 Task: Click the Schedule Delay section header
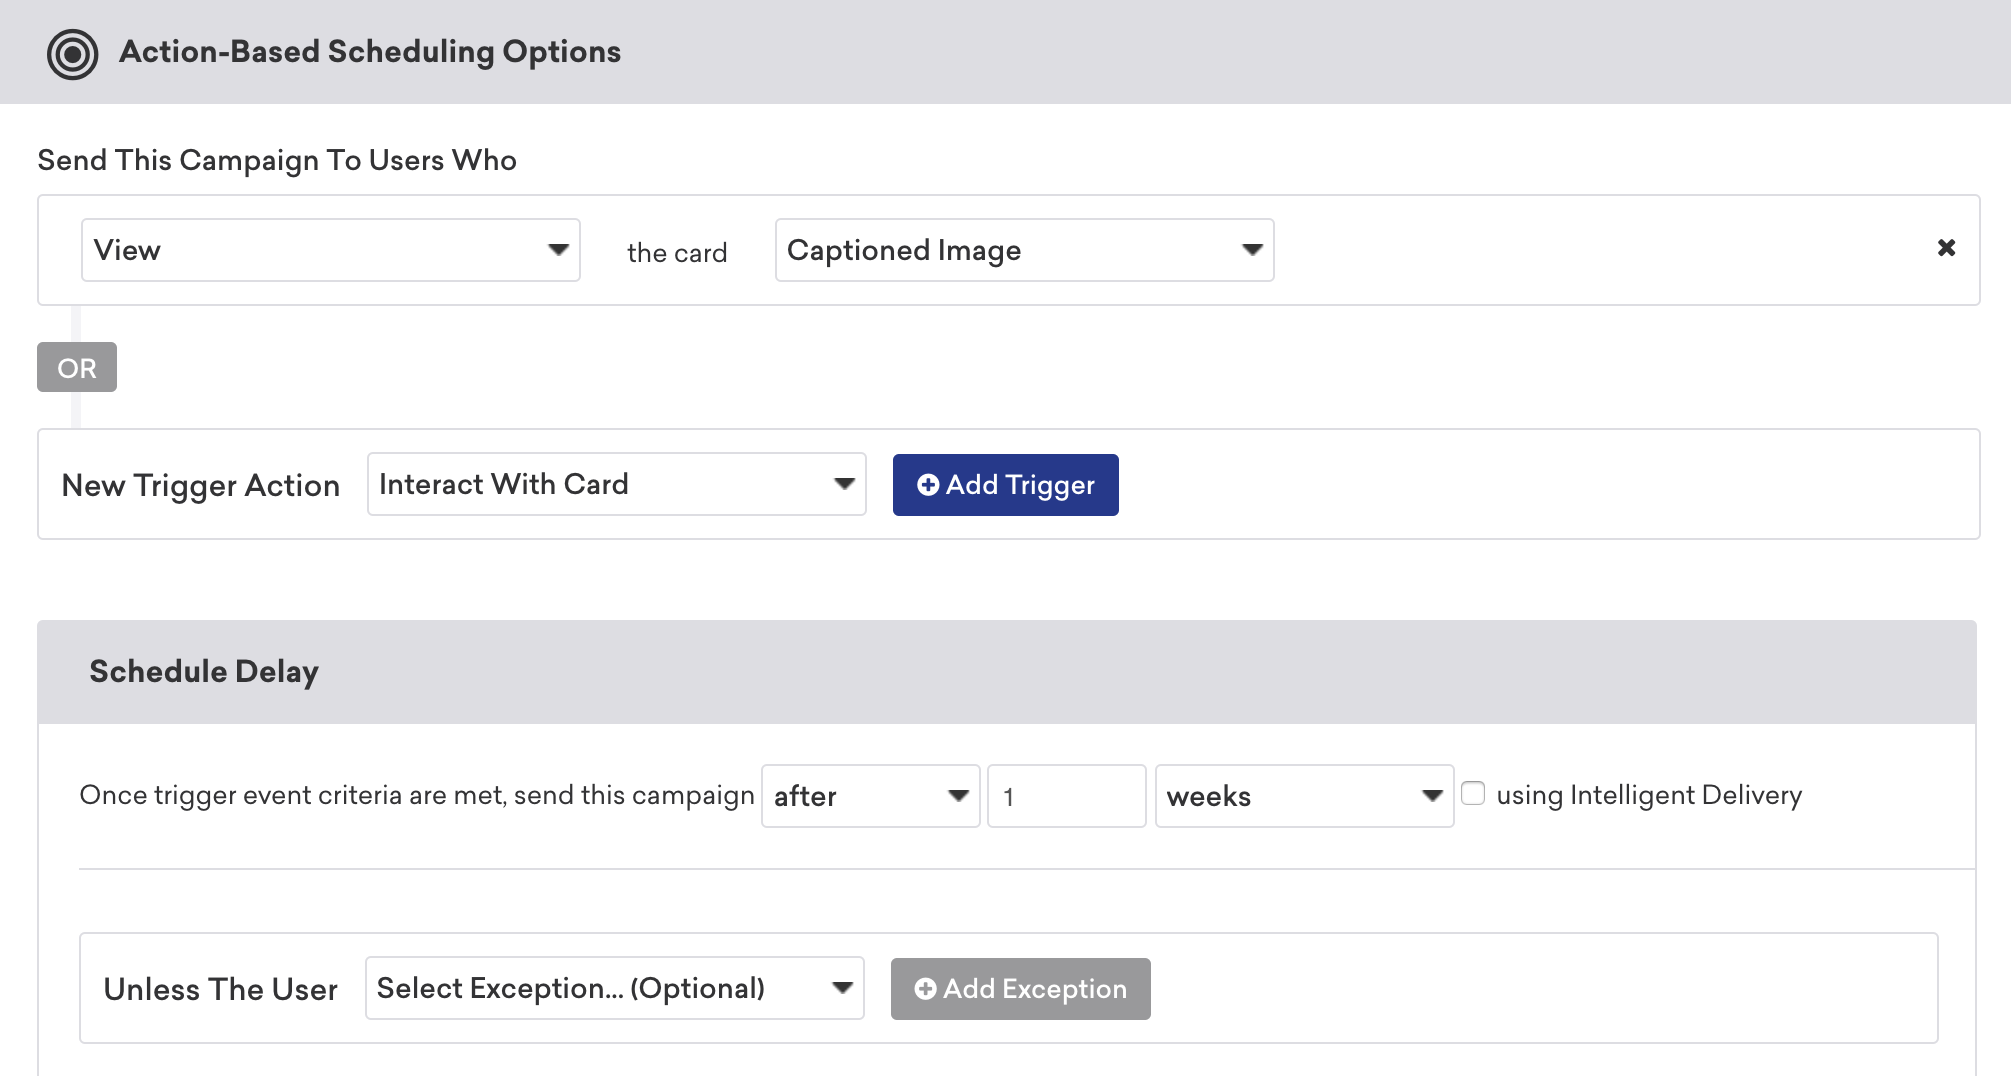pos(204,671)
